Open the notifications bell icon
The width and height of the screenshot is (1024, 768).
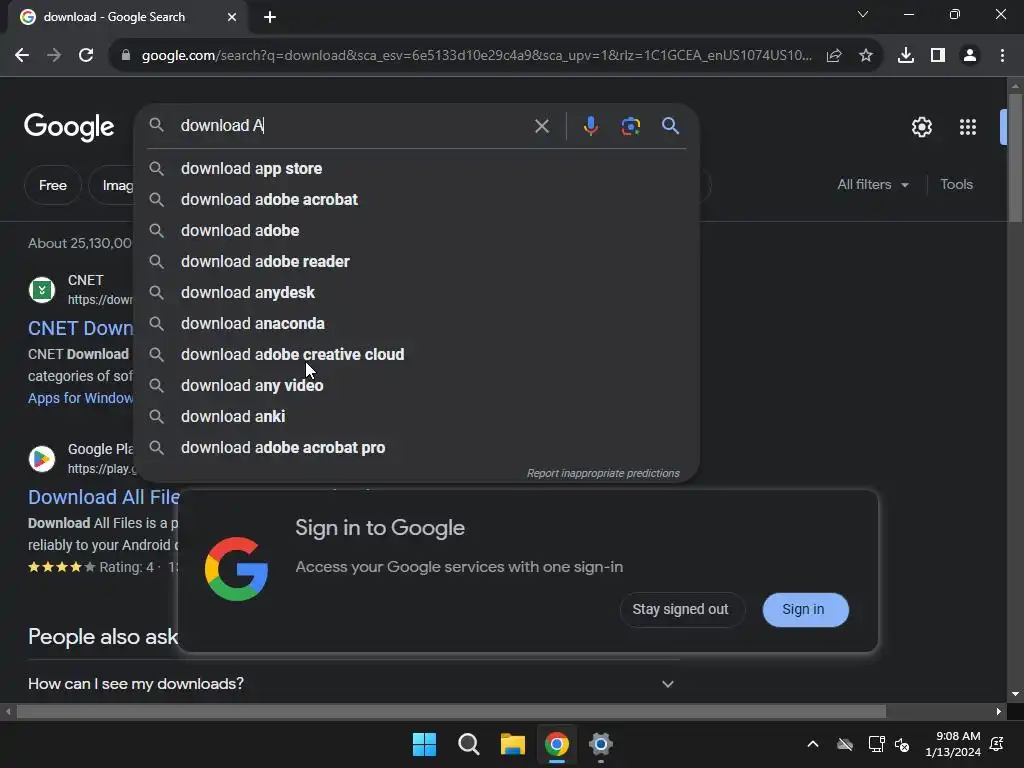tap(997, 744)
